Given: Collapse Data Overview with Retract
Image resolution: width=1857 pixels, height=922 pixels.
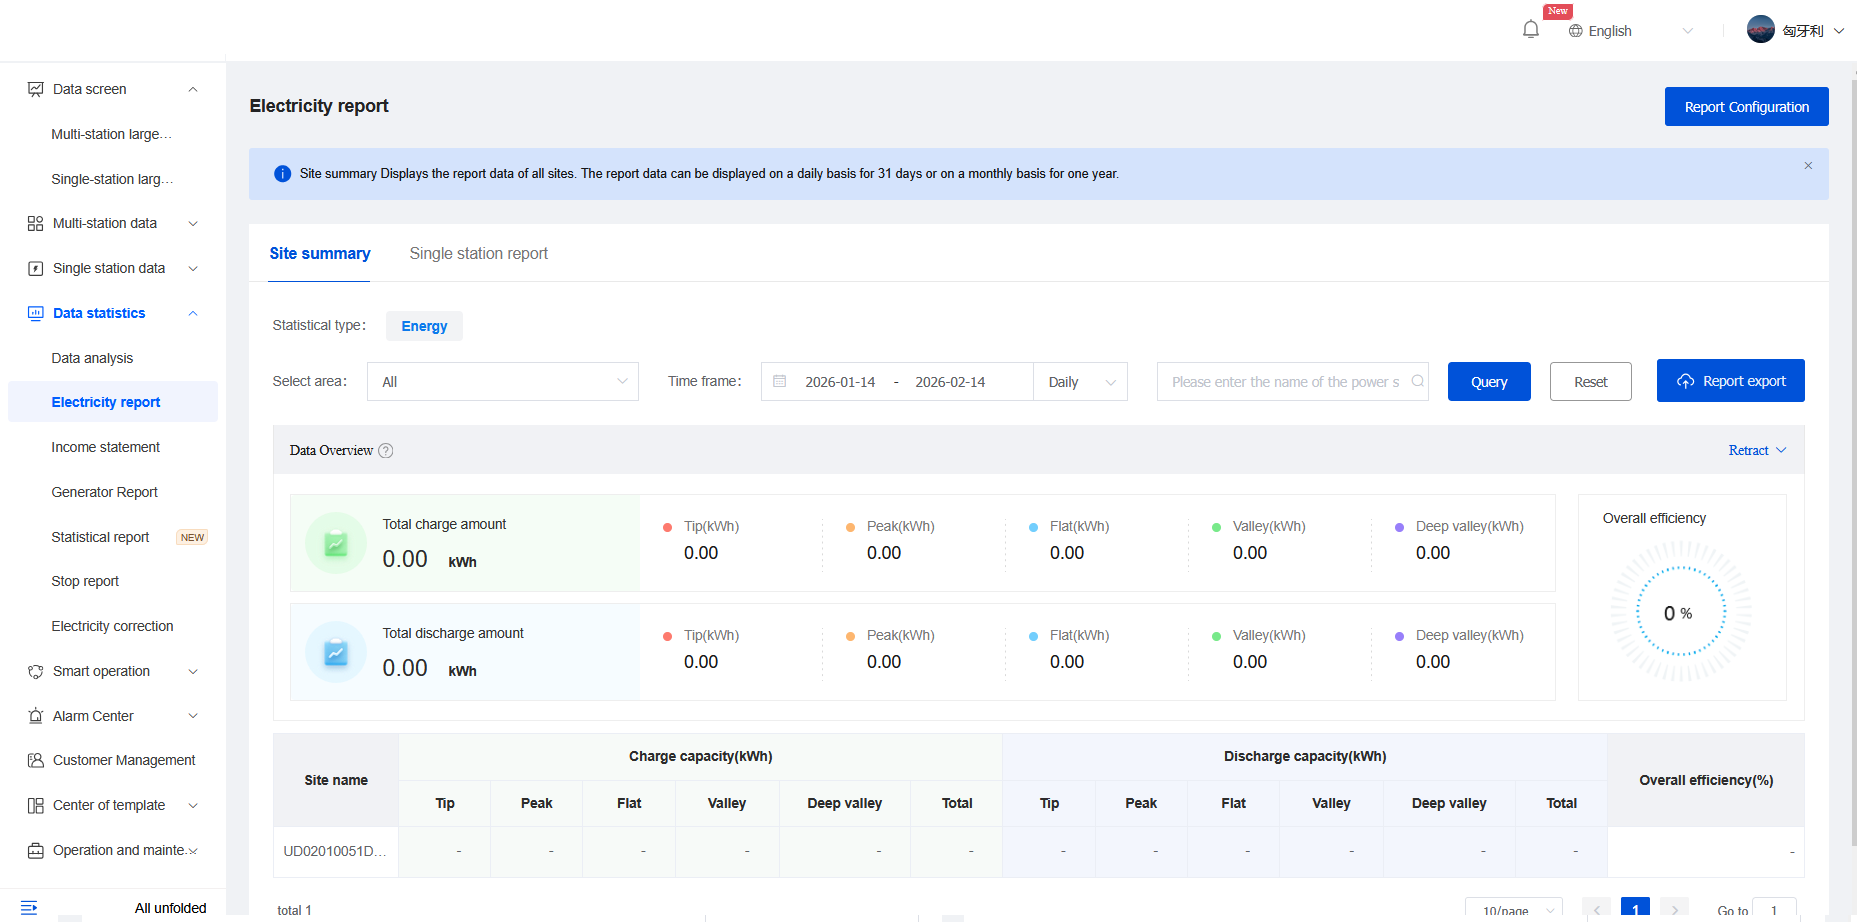Looking at the screenshot, I should coord(1756,451).
